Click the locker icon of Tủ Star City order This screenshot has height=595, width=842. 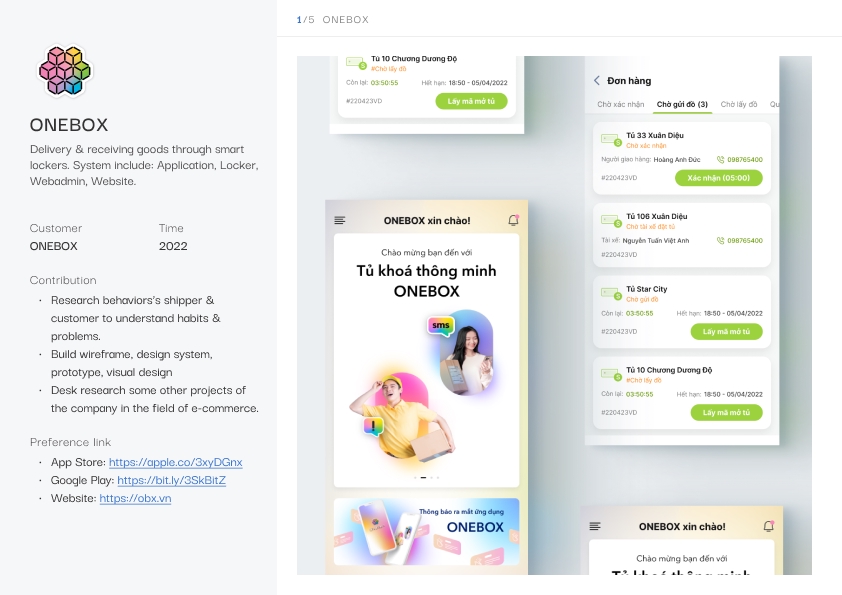611,294
